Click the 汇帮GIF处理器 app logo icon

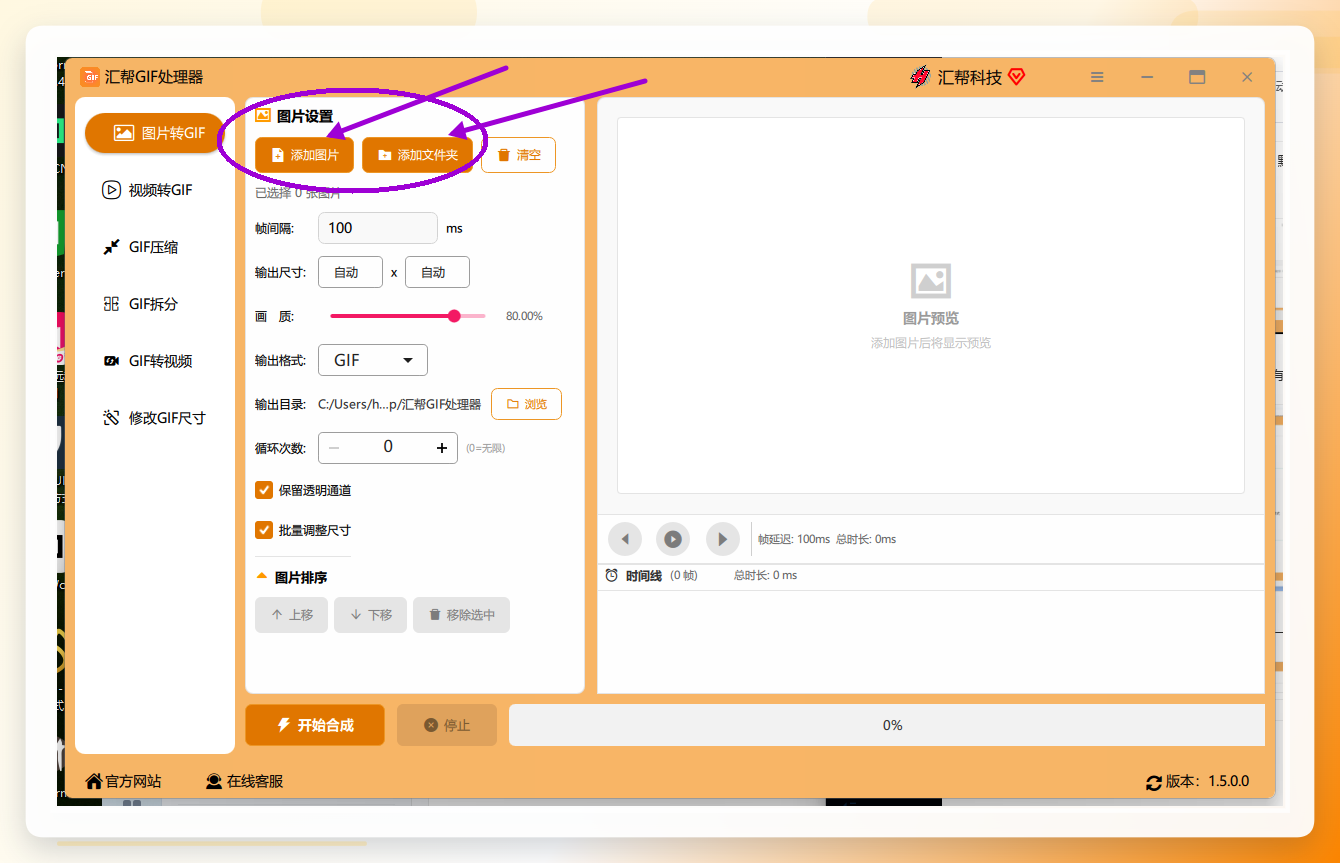click(x=90, y=77)
